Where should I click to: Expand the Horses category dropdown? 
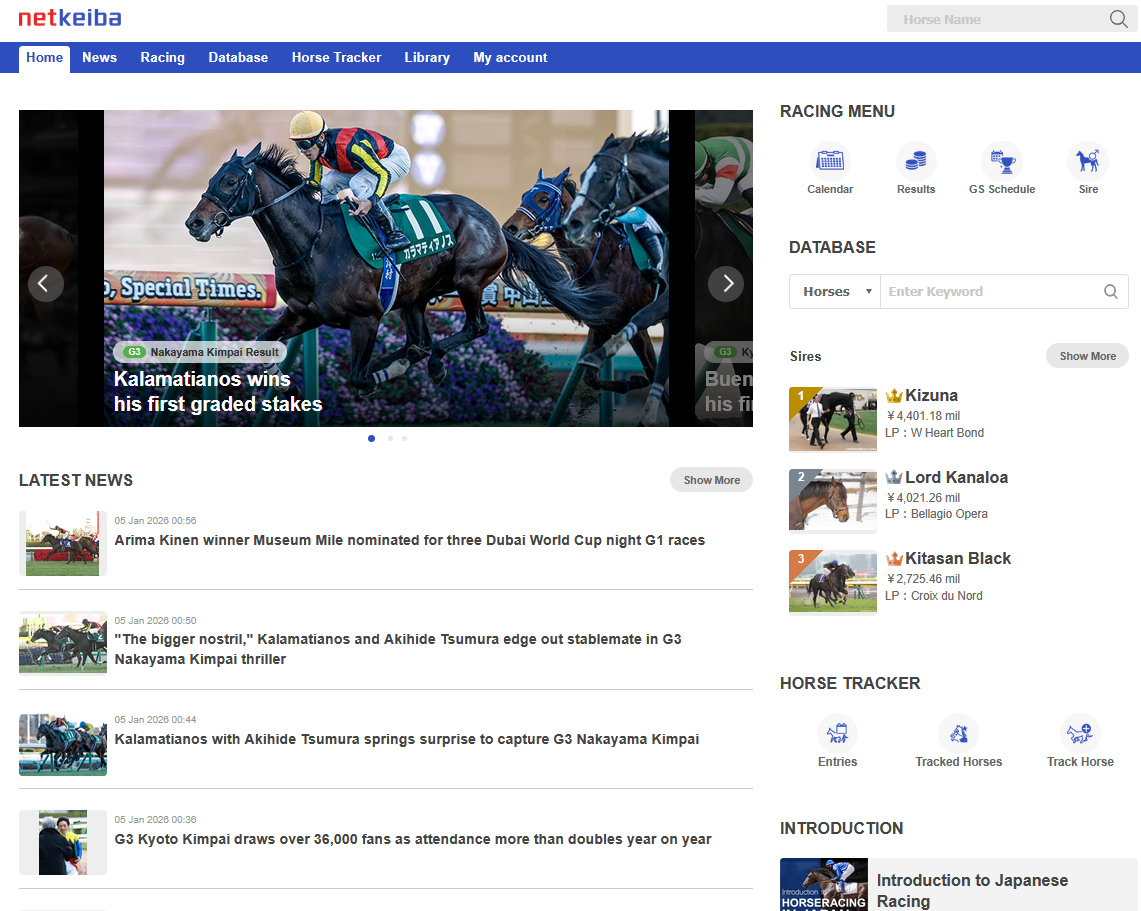click(835, 292)
